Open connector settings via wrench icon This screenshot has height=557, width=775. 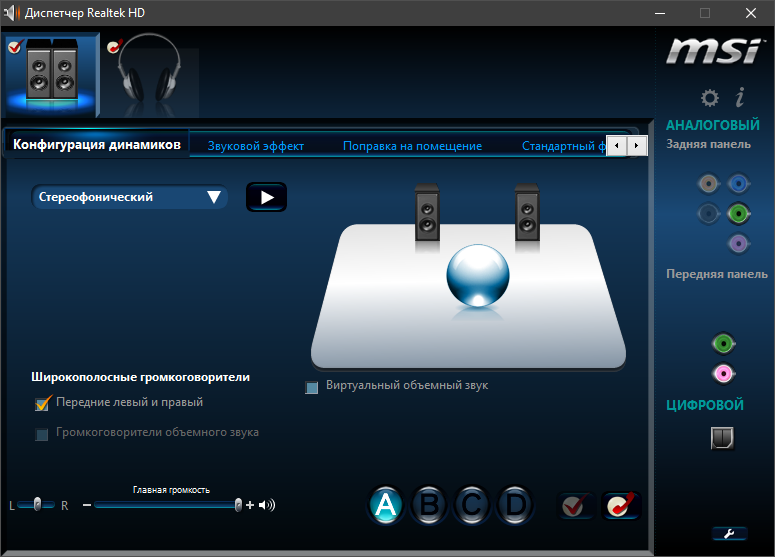[729, 534]
